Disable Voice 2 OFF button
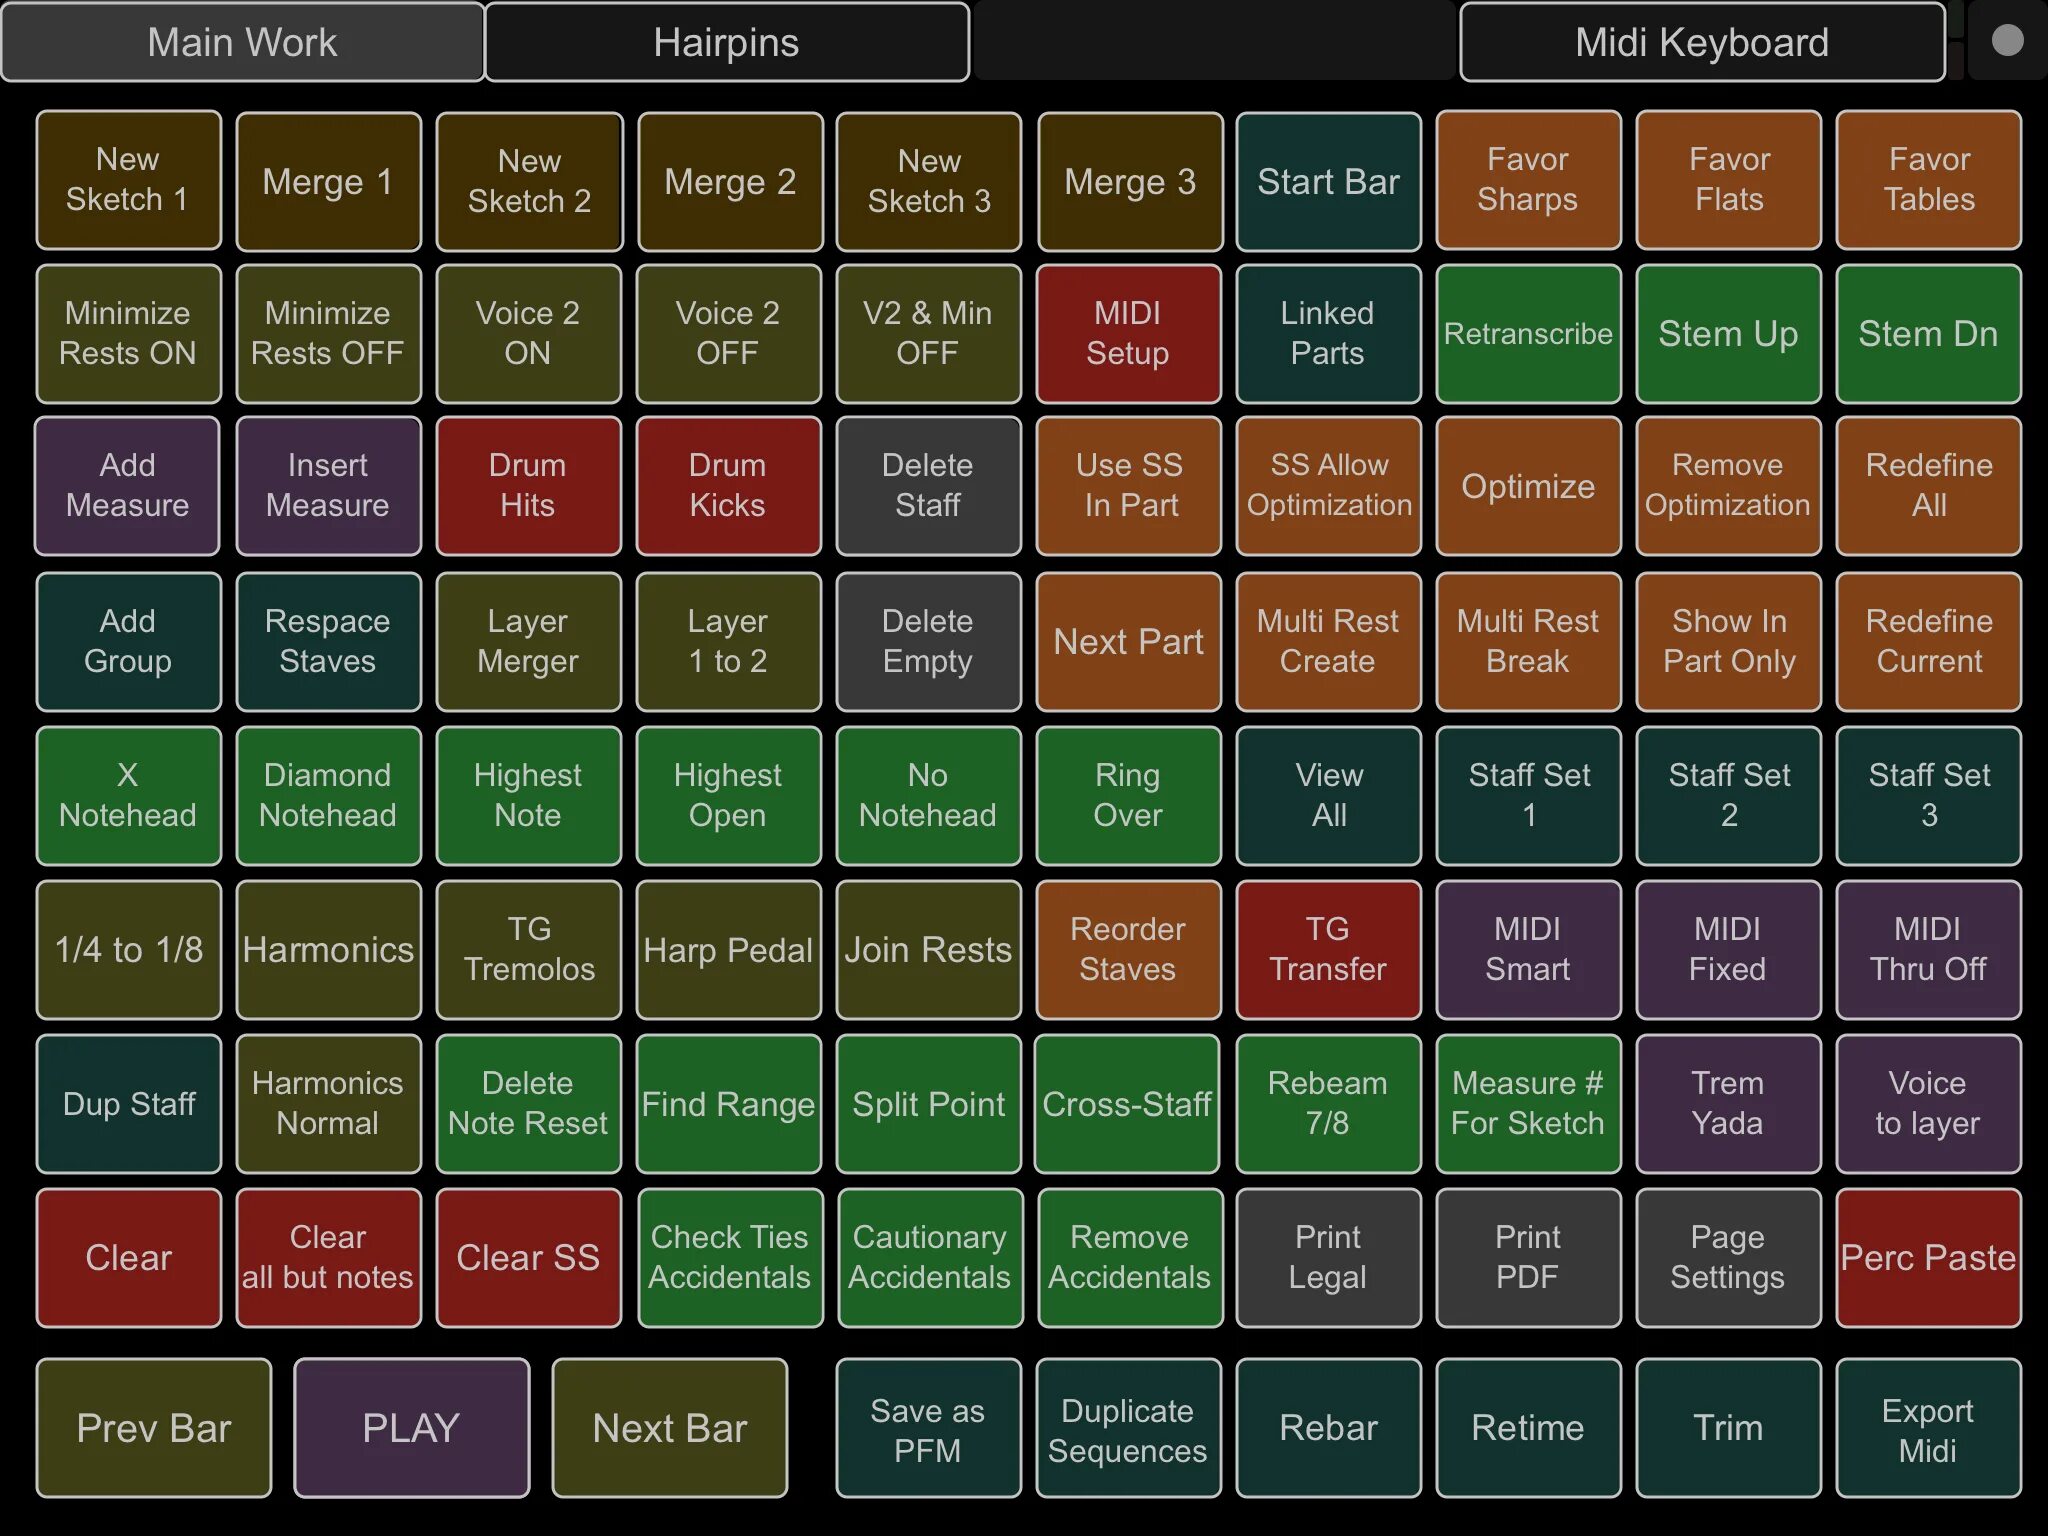The image size is (2048, 1536). click(x=728, y=333)
